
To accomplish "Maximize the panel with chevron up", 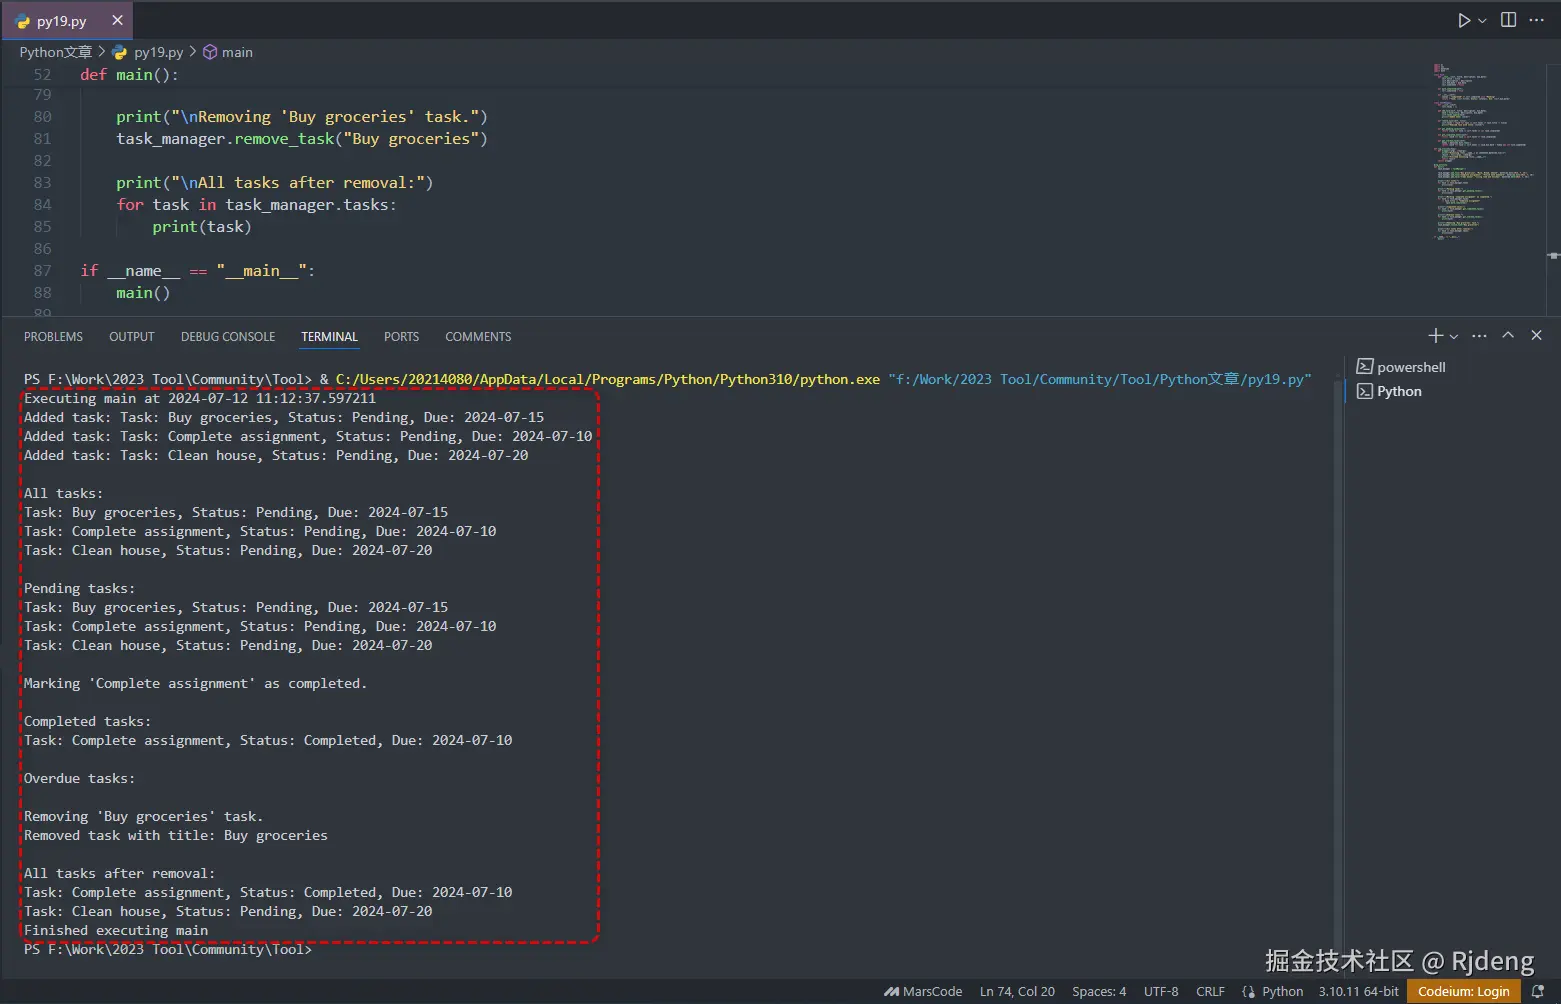I will [x=1508, y=336].
